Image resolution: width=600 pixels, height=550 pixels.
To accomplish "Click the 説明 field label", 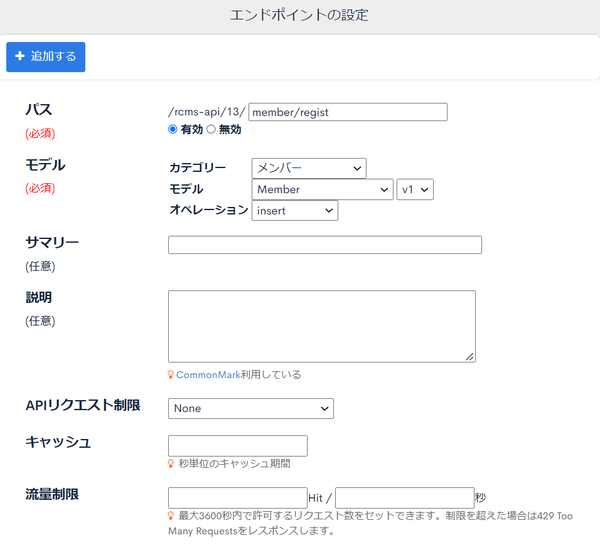I will (39, 297).
